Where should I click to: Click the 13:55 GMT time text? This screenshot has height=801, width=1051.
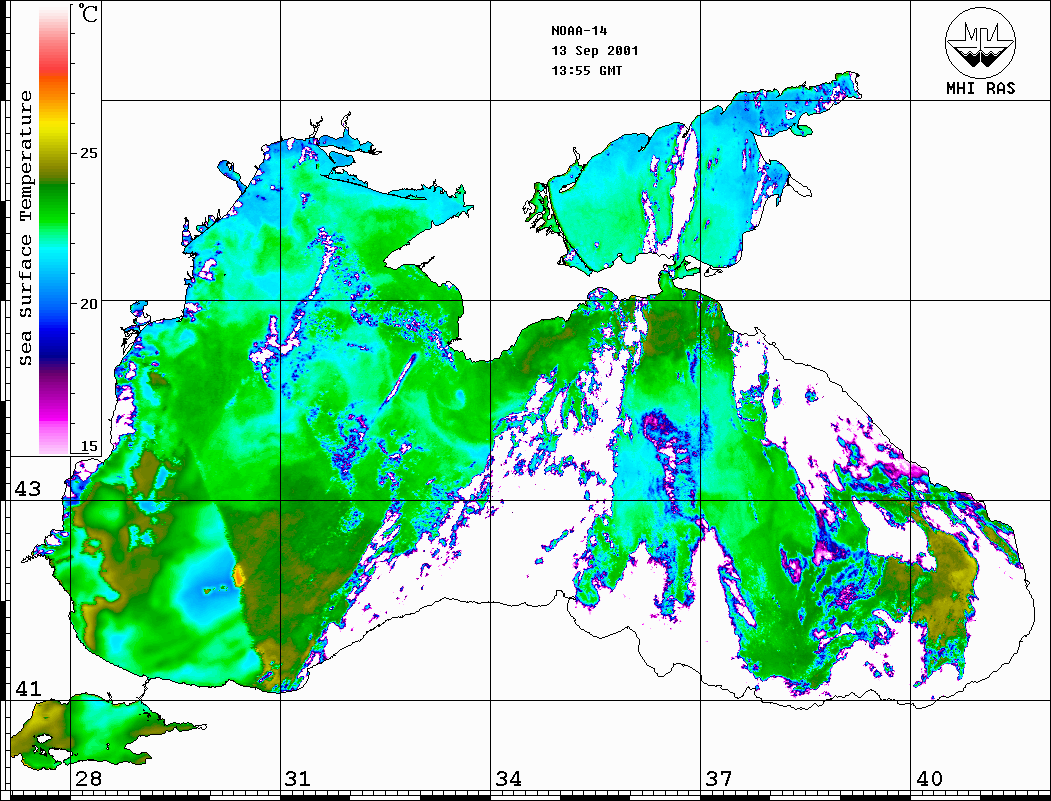(587, 71)
